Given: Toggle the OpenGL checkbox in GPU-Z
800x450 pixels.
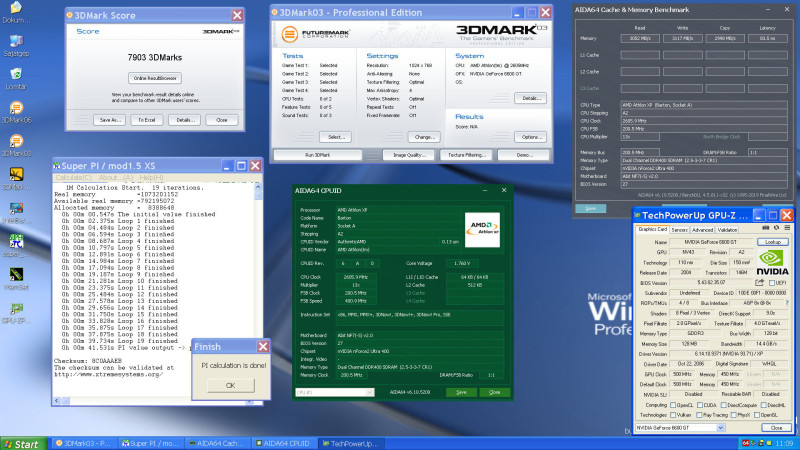Looking at the screenshot, I should click(757, 415).
